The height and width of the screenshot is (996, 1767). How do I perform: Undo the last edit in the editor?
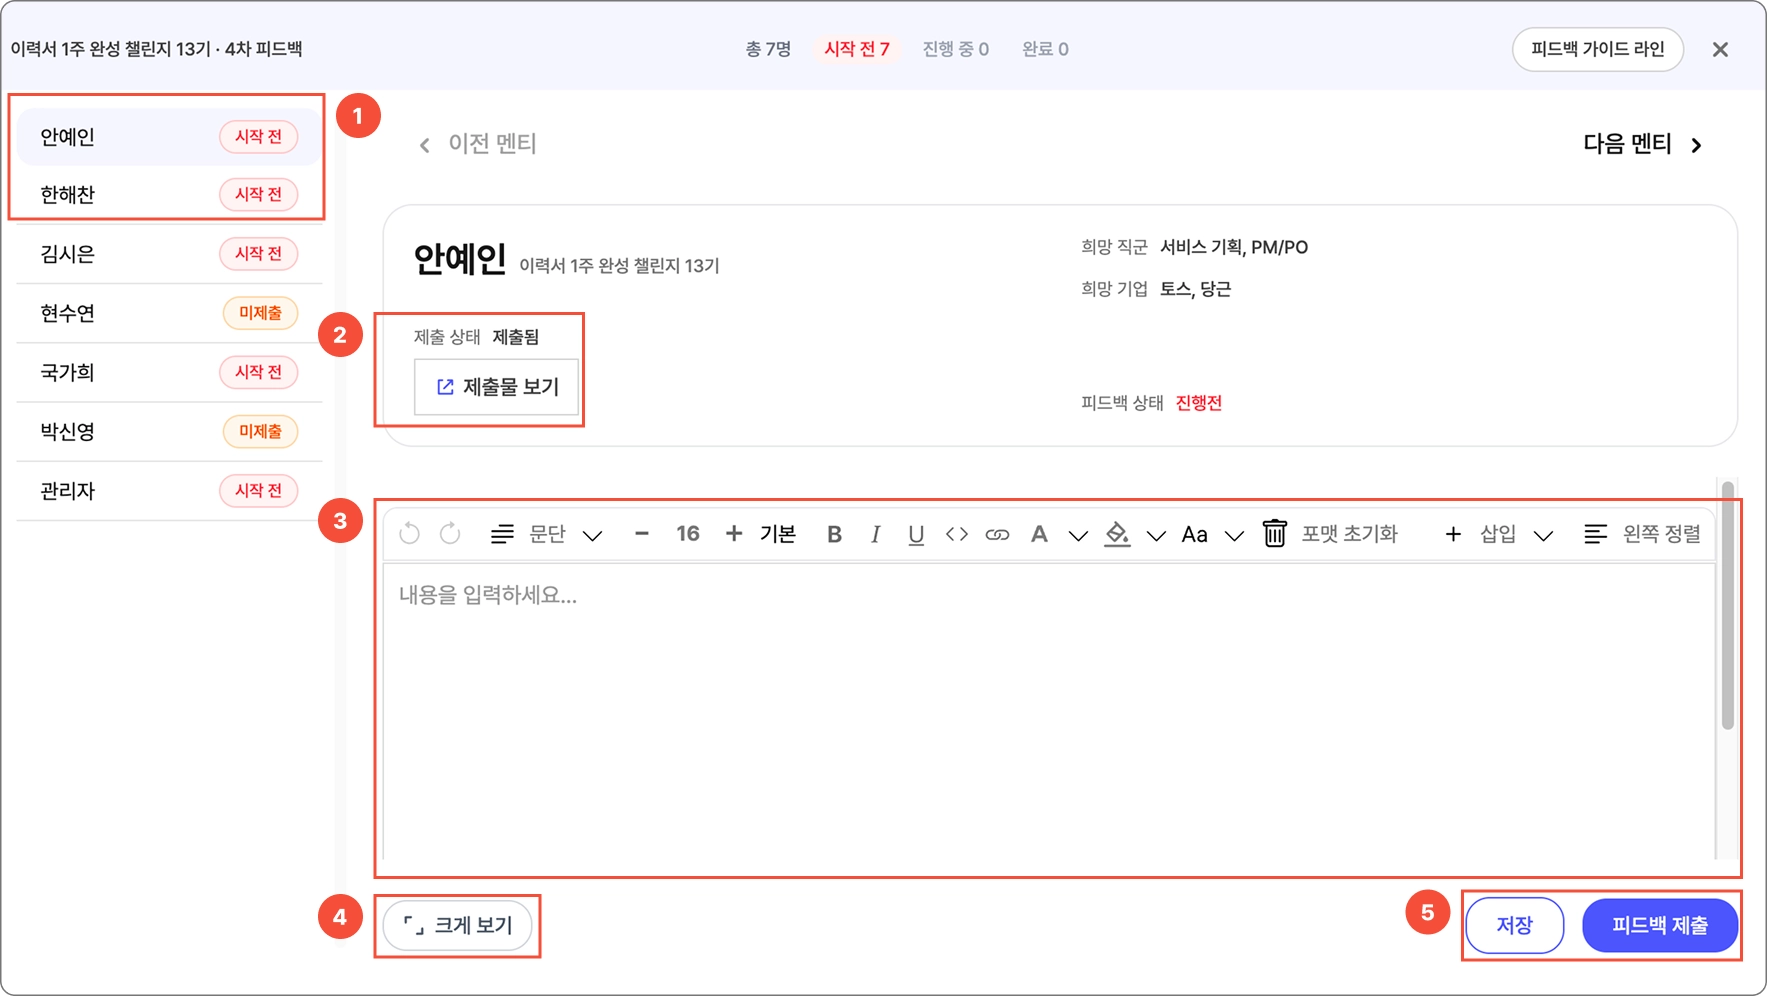point(409,534)
